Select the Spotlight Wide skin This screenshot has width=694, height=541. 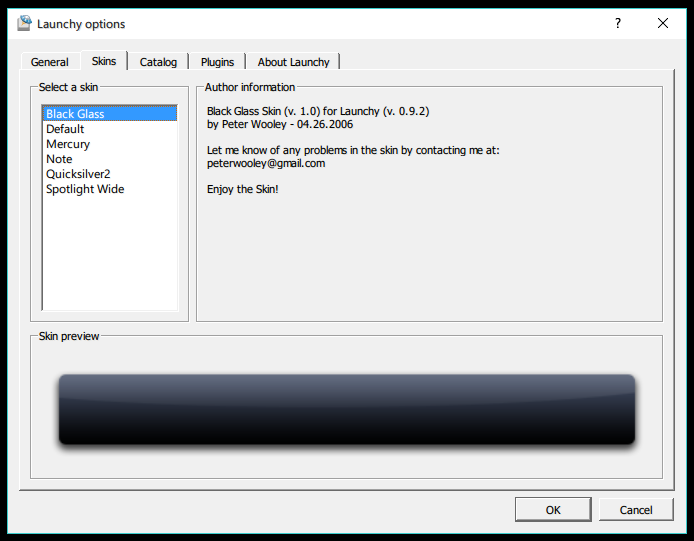coord(85,189)
